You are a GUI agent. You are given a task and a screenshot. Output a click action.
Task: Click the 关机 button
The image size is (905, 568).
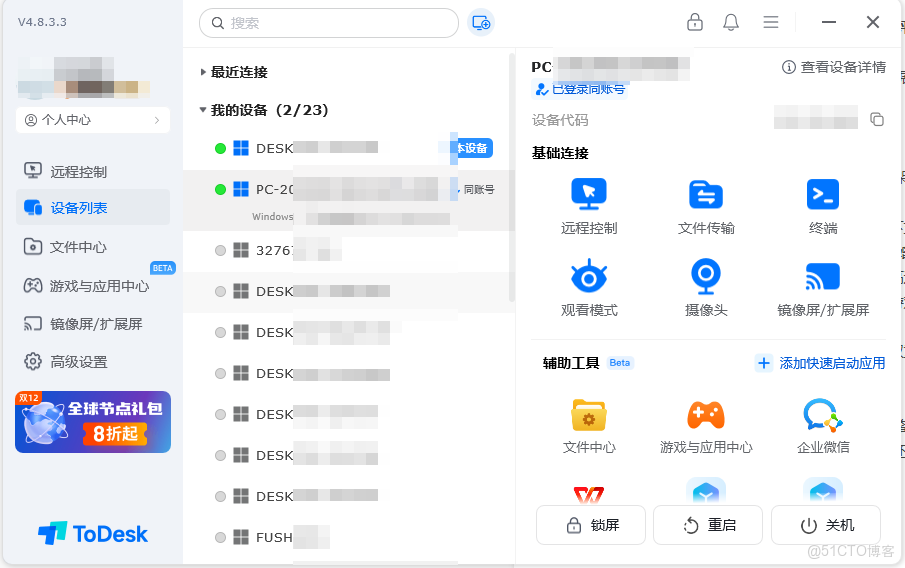click(826, 525)
